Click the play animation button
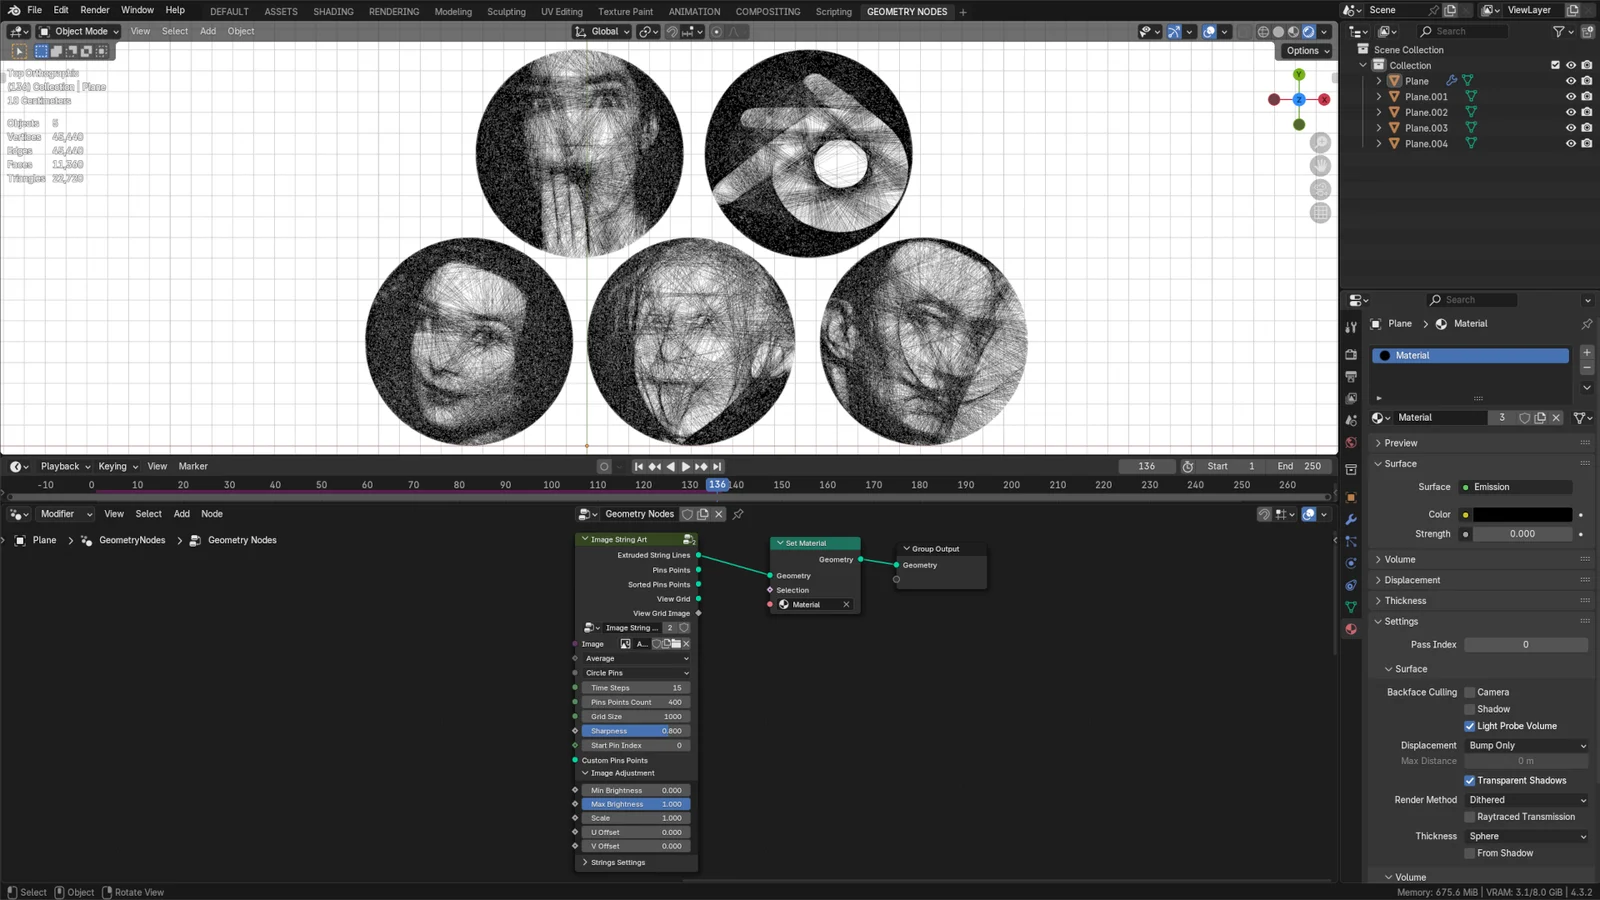 pos(686,467)
